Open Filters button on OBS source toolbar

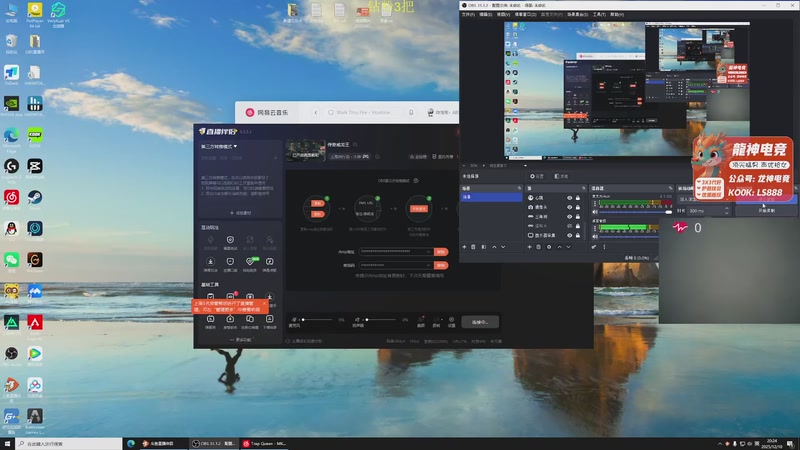(561, 176)
